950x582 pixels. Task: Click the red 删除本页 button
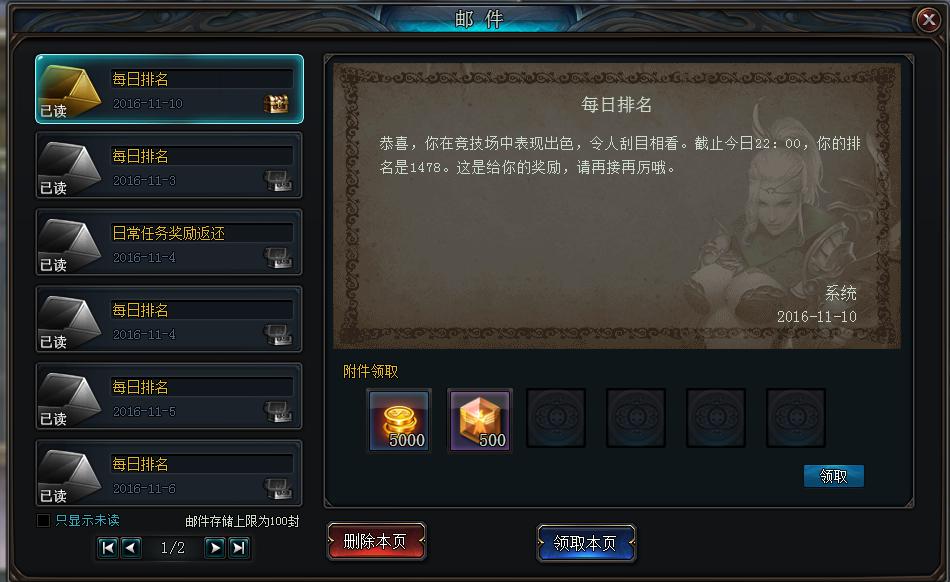pyautogui.click(x=376, y=541)
